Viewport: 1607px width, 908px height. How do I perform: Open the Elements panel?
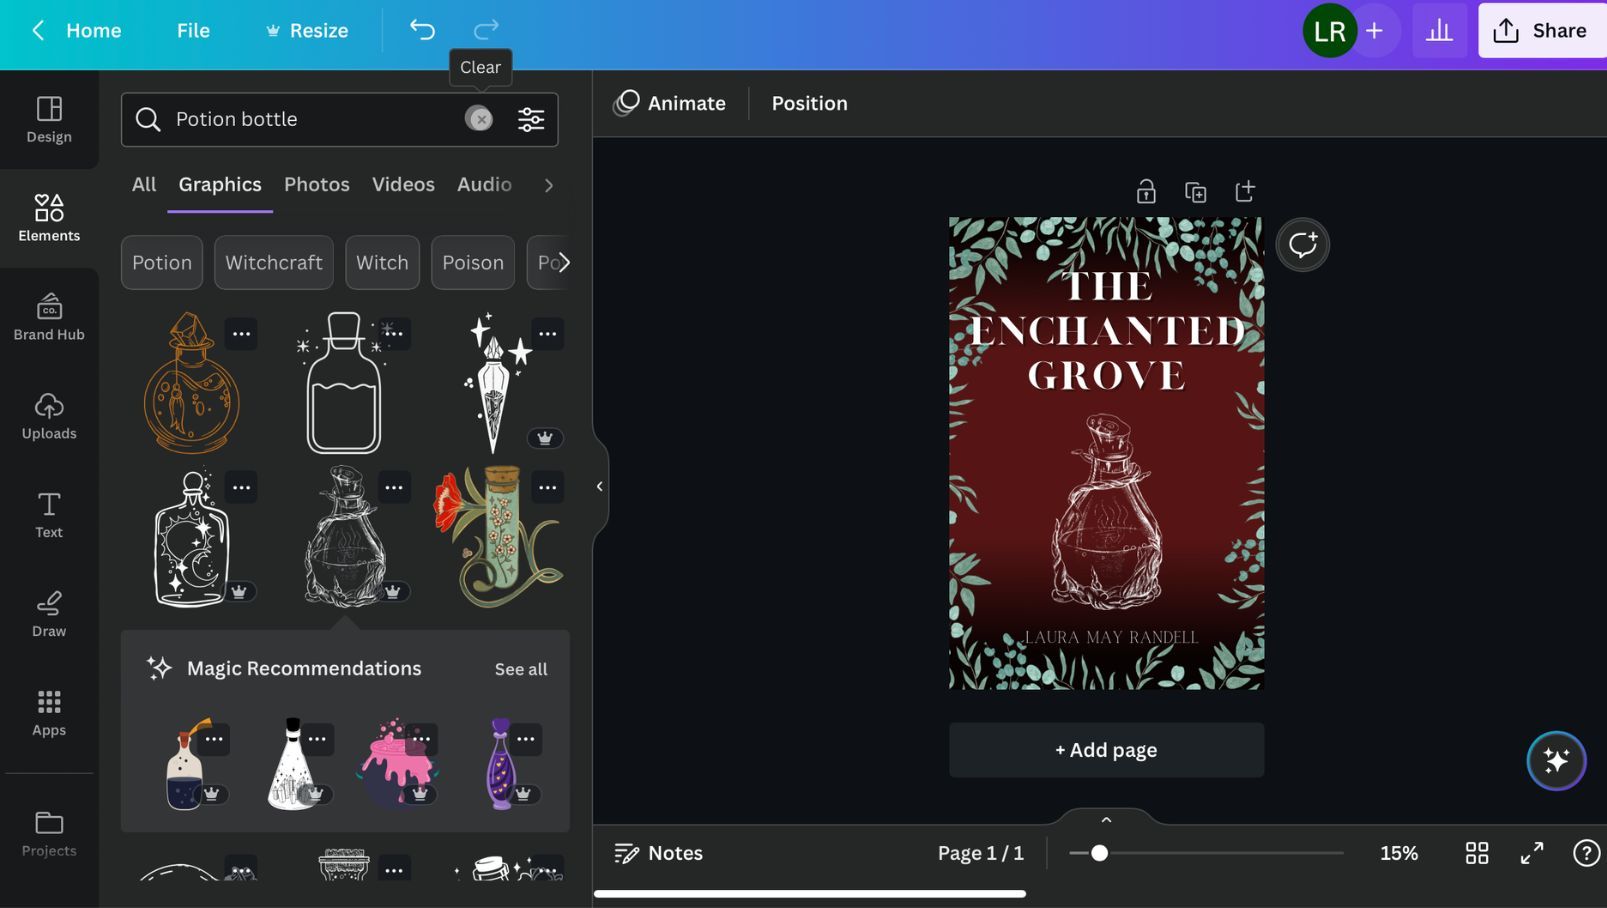(x=49, y=218)
